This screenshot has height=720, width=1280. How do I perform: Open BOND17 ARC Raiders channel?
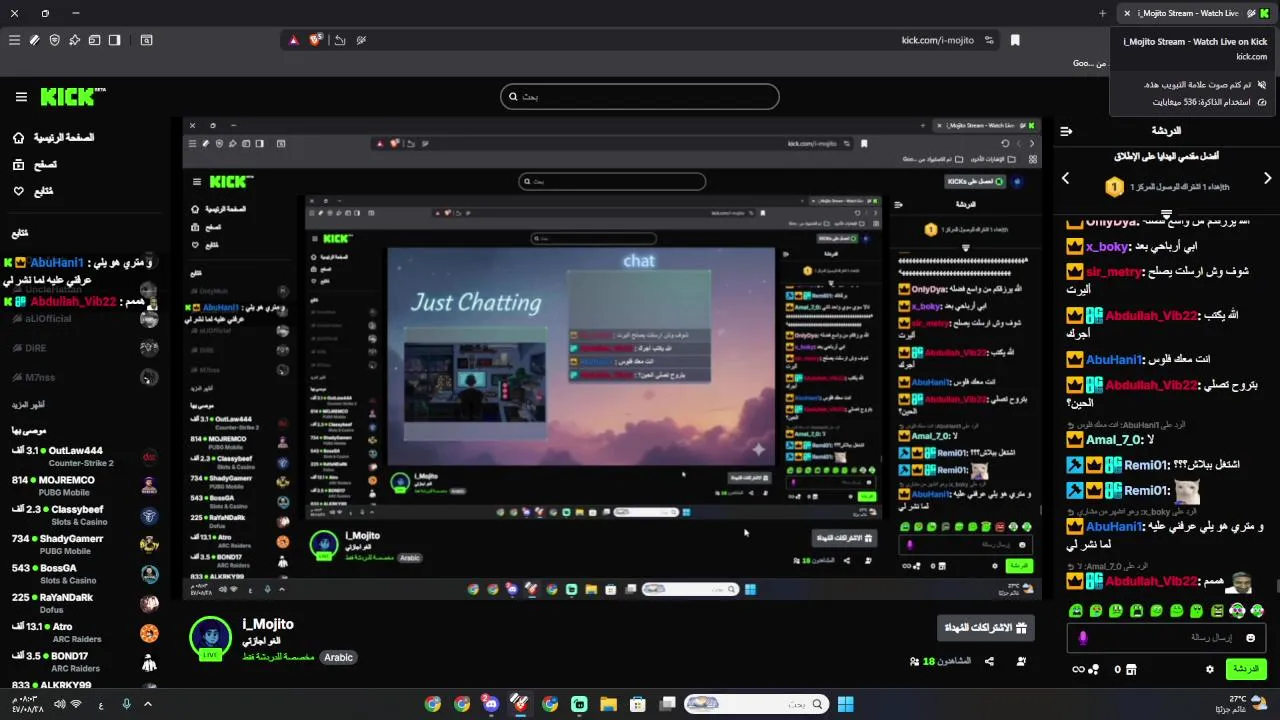coord(84,662)
